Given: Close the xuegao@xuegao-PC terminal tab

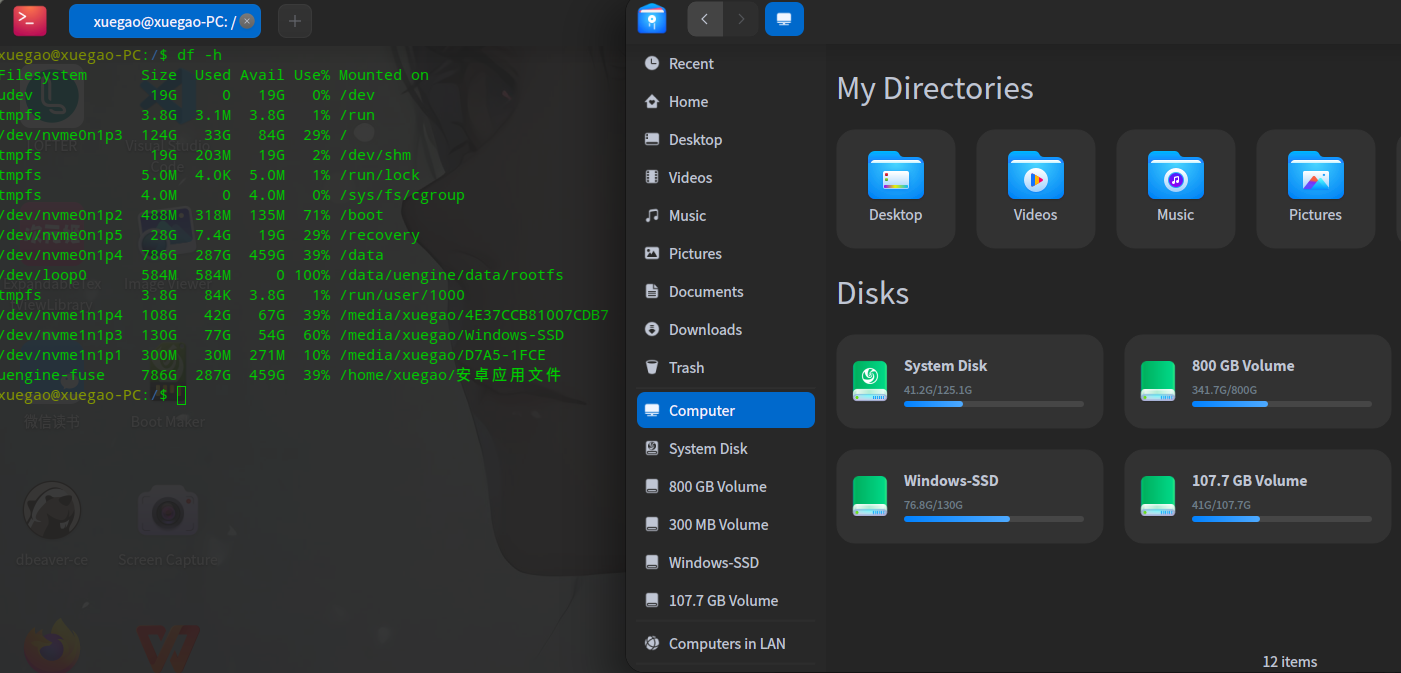Looking at the screenshot, I should point(247,21).
